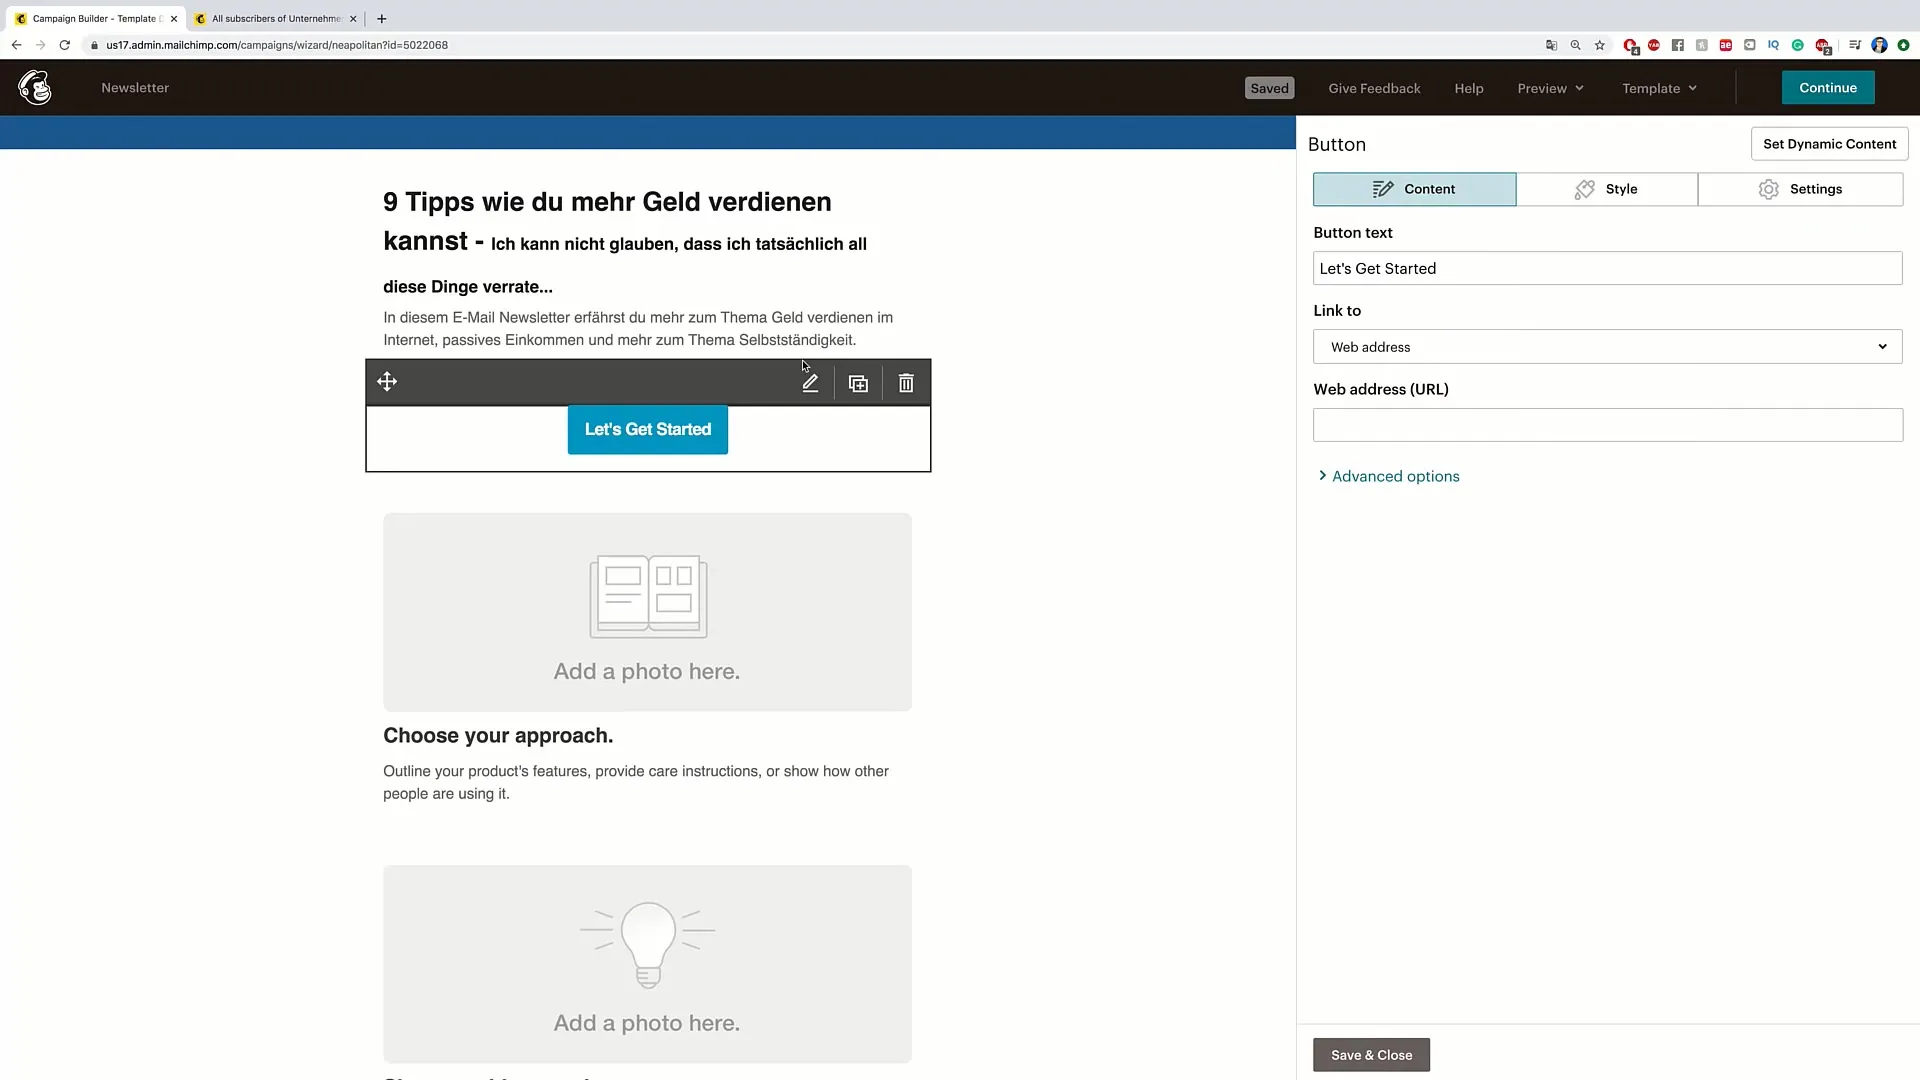Click the Google Translate icon in address bar

click(1552, 45)
